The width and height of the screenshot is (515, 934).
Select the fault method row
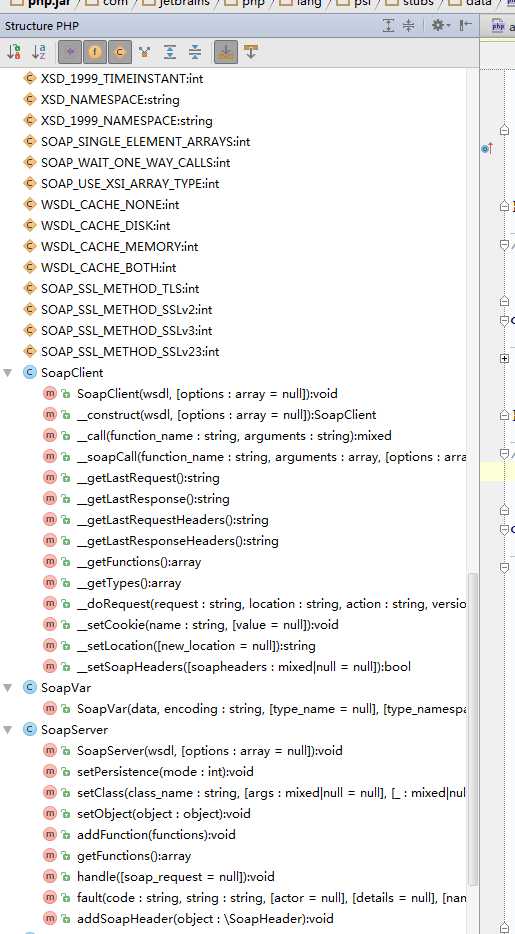[x=271, y=898]
